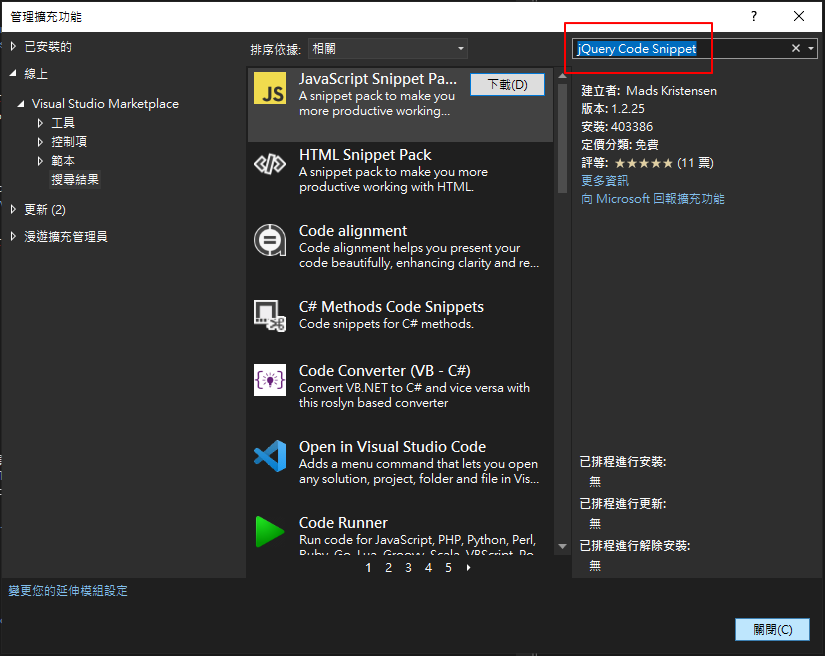Expand the 漫遊擴充管理員 node
This screenshot has height=656, width=825.
pyautogui.click(x=13, y=236)
